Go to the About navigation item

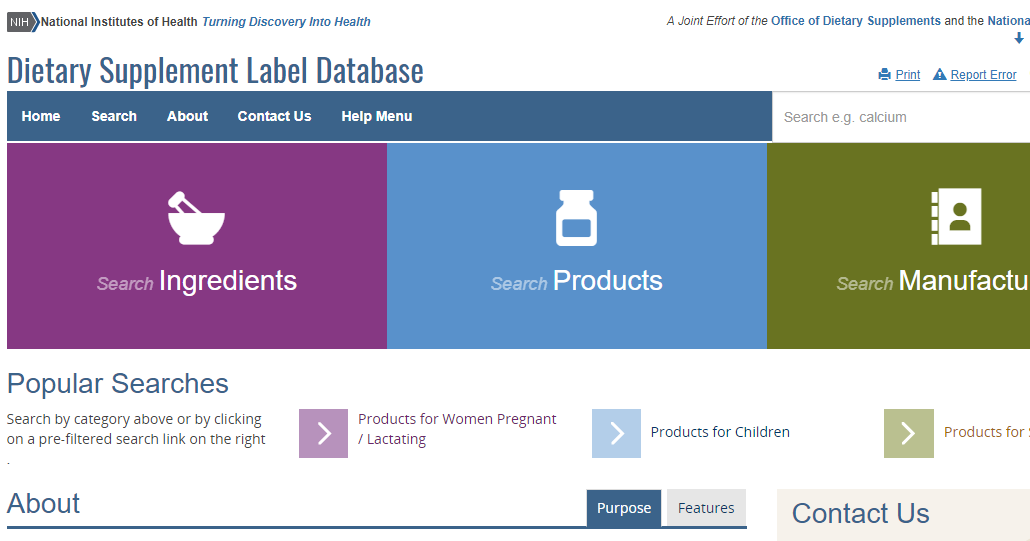click(x=188, y=116)
